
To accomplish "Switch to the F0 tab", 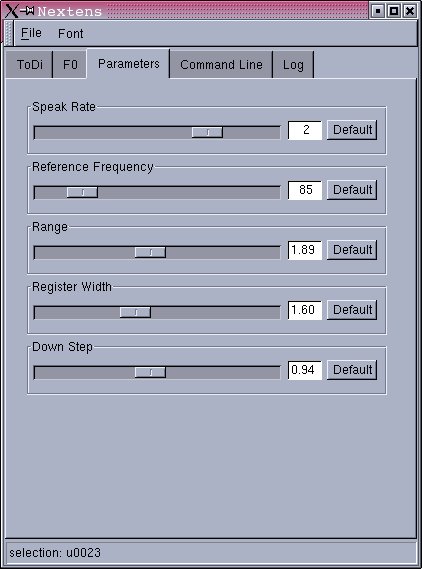I will pyautogui.click(x=70, y=65).
